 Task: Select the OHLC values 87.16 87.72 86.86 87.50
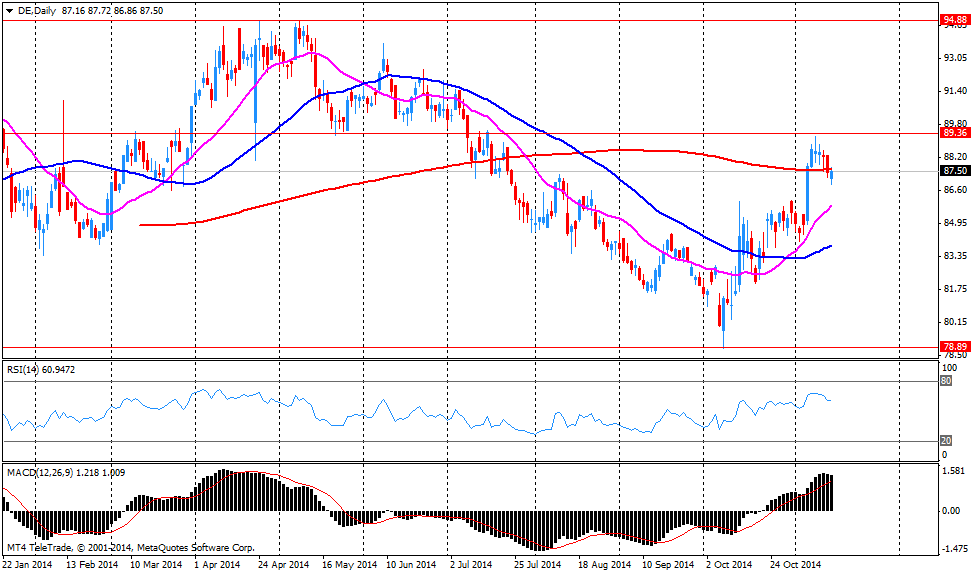[x=112, y=11]
